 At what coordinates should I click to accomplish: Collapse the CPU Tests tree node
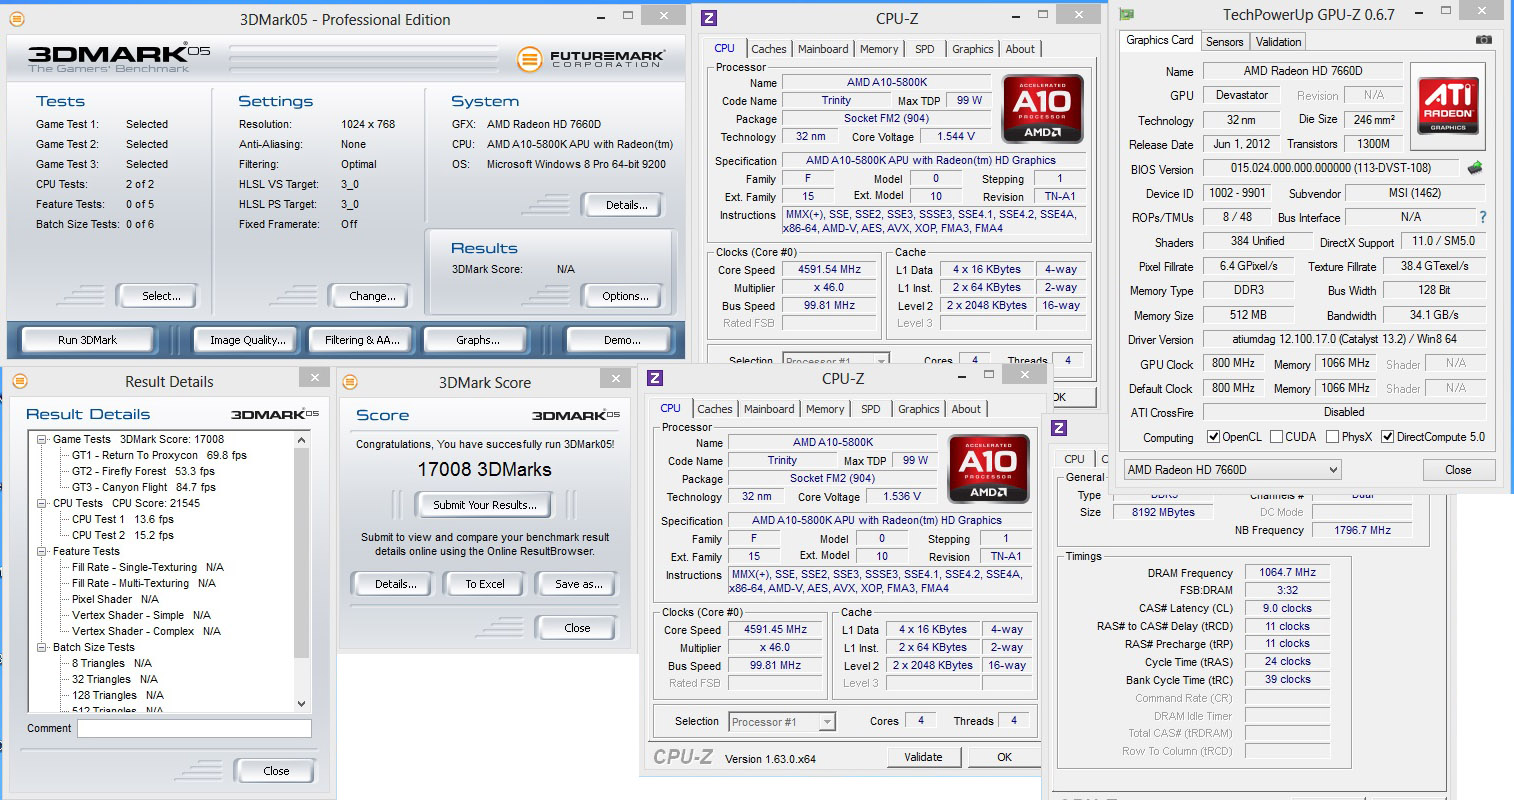[x=42, y=503]
